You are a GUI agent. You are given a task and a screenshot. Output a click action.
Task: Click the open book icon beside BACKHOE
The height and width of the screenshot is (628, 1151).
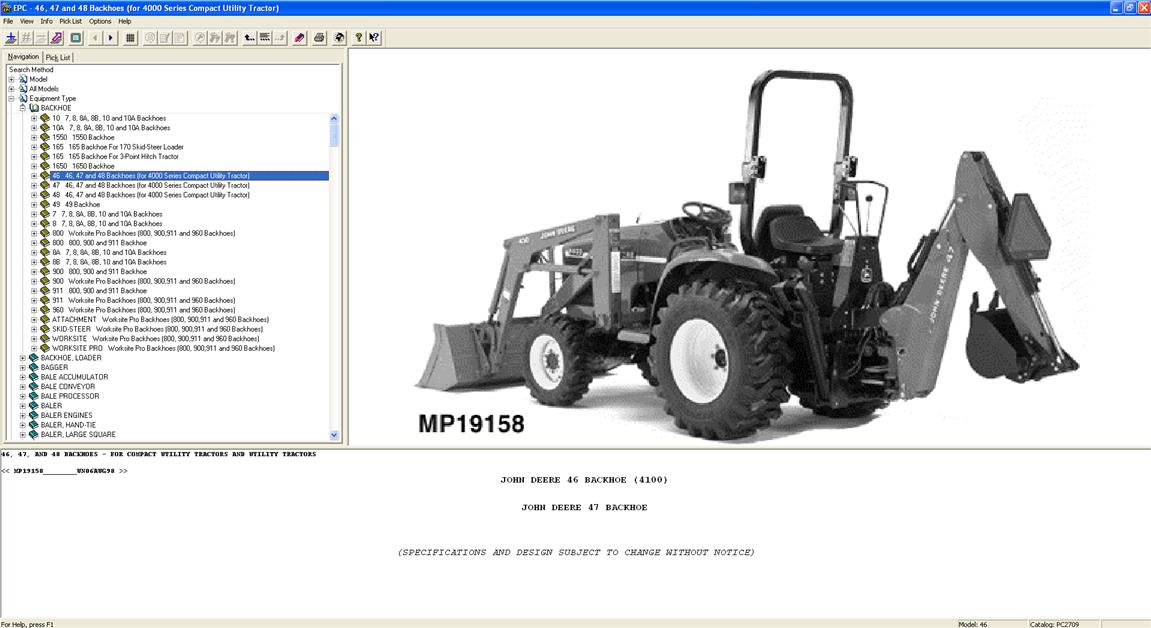coord(34,108)
